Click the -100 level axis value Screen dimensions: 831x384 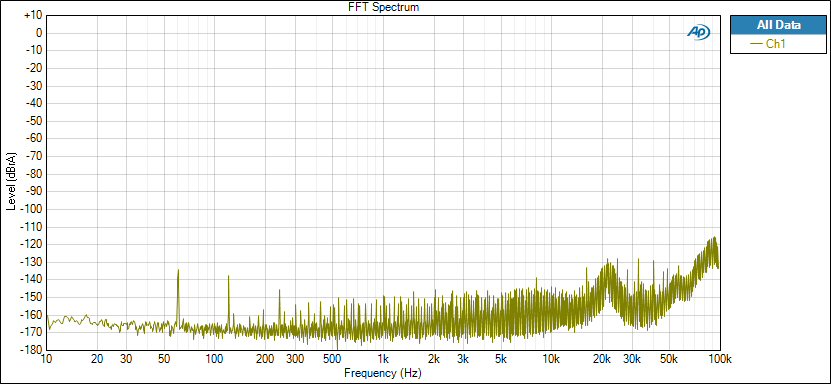(32, 209)
